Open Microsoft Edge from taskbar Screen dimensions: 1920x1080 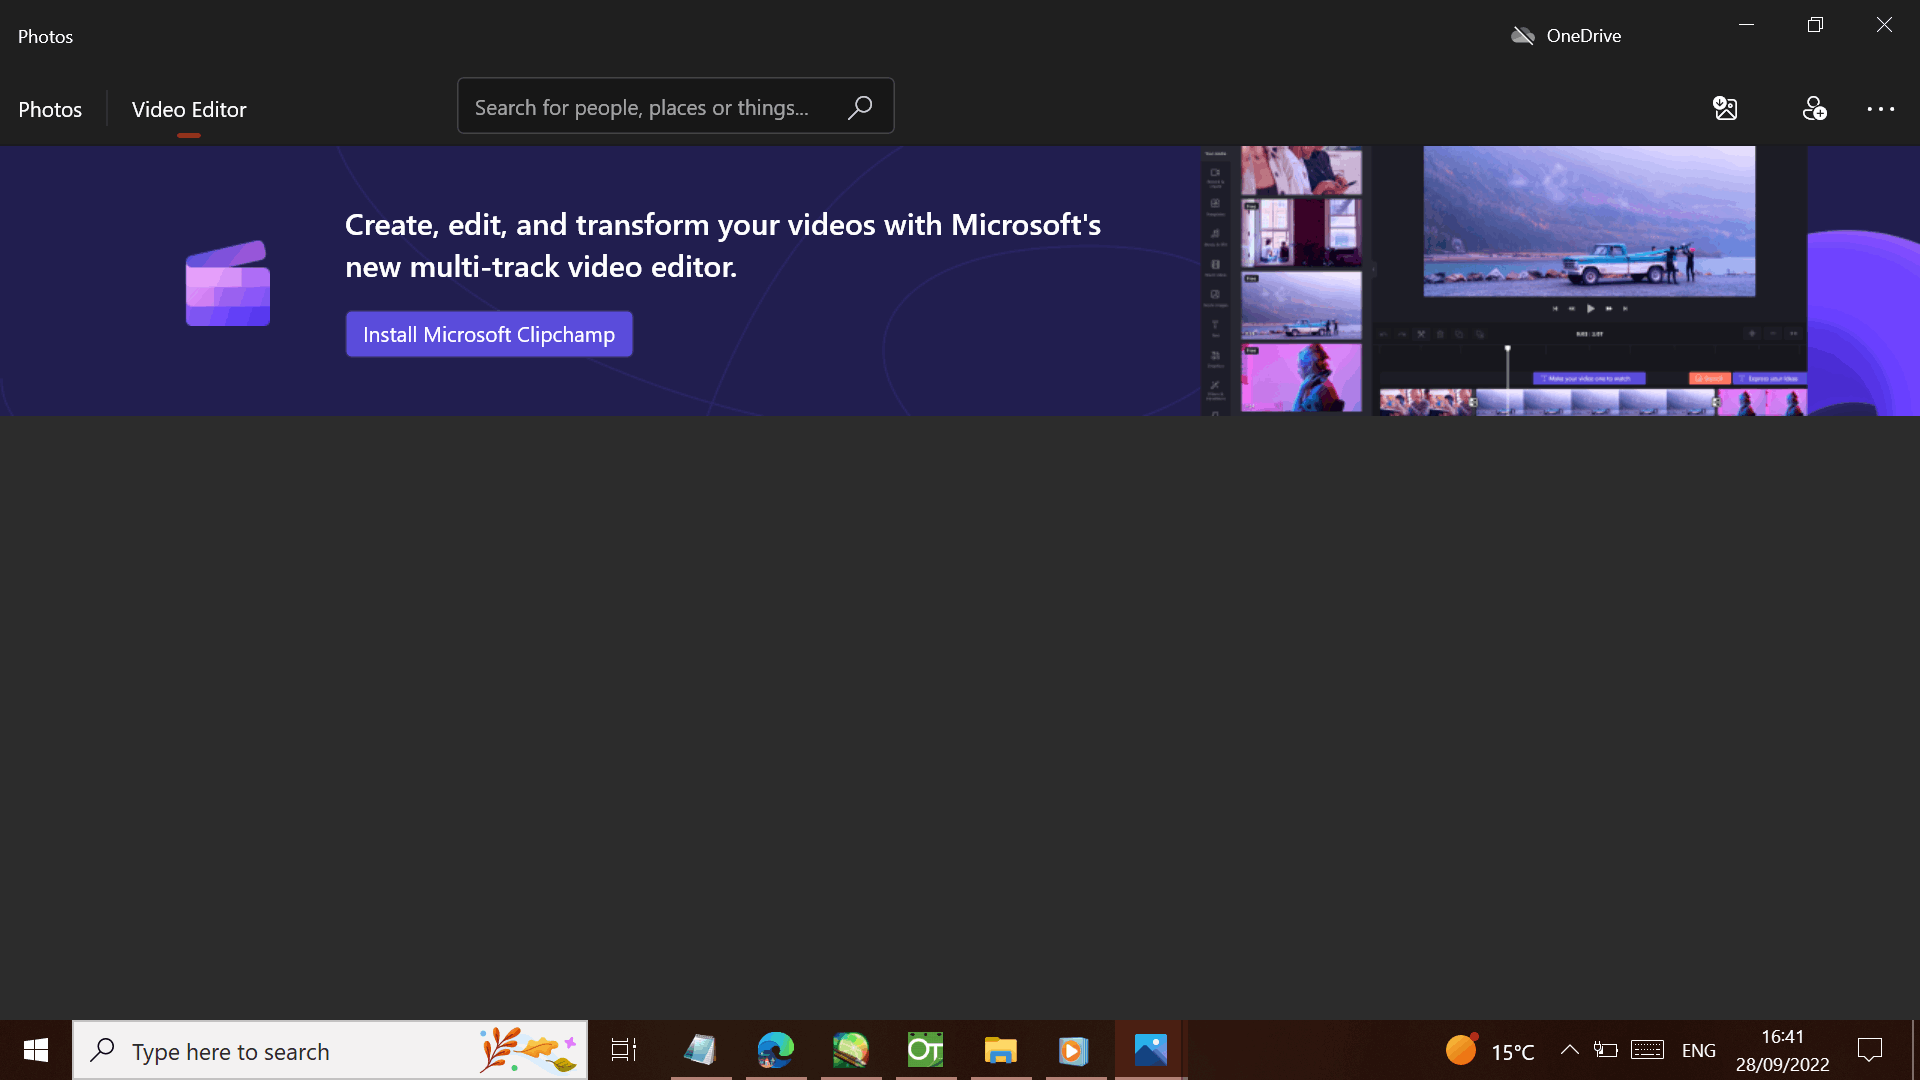click(775, 1050)
